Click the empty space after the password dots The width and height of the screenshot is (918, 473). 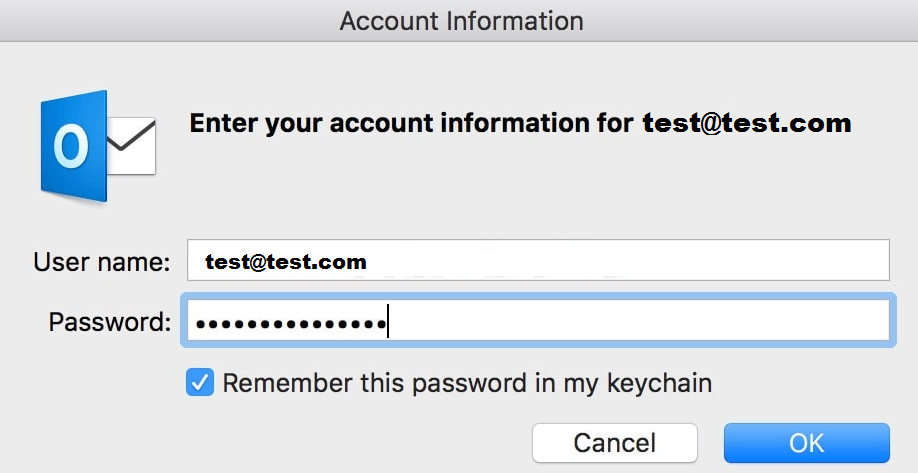(x=638, y=320)
